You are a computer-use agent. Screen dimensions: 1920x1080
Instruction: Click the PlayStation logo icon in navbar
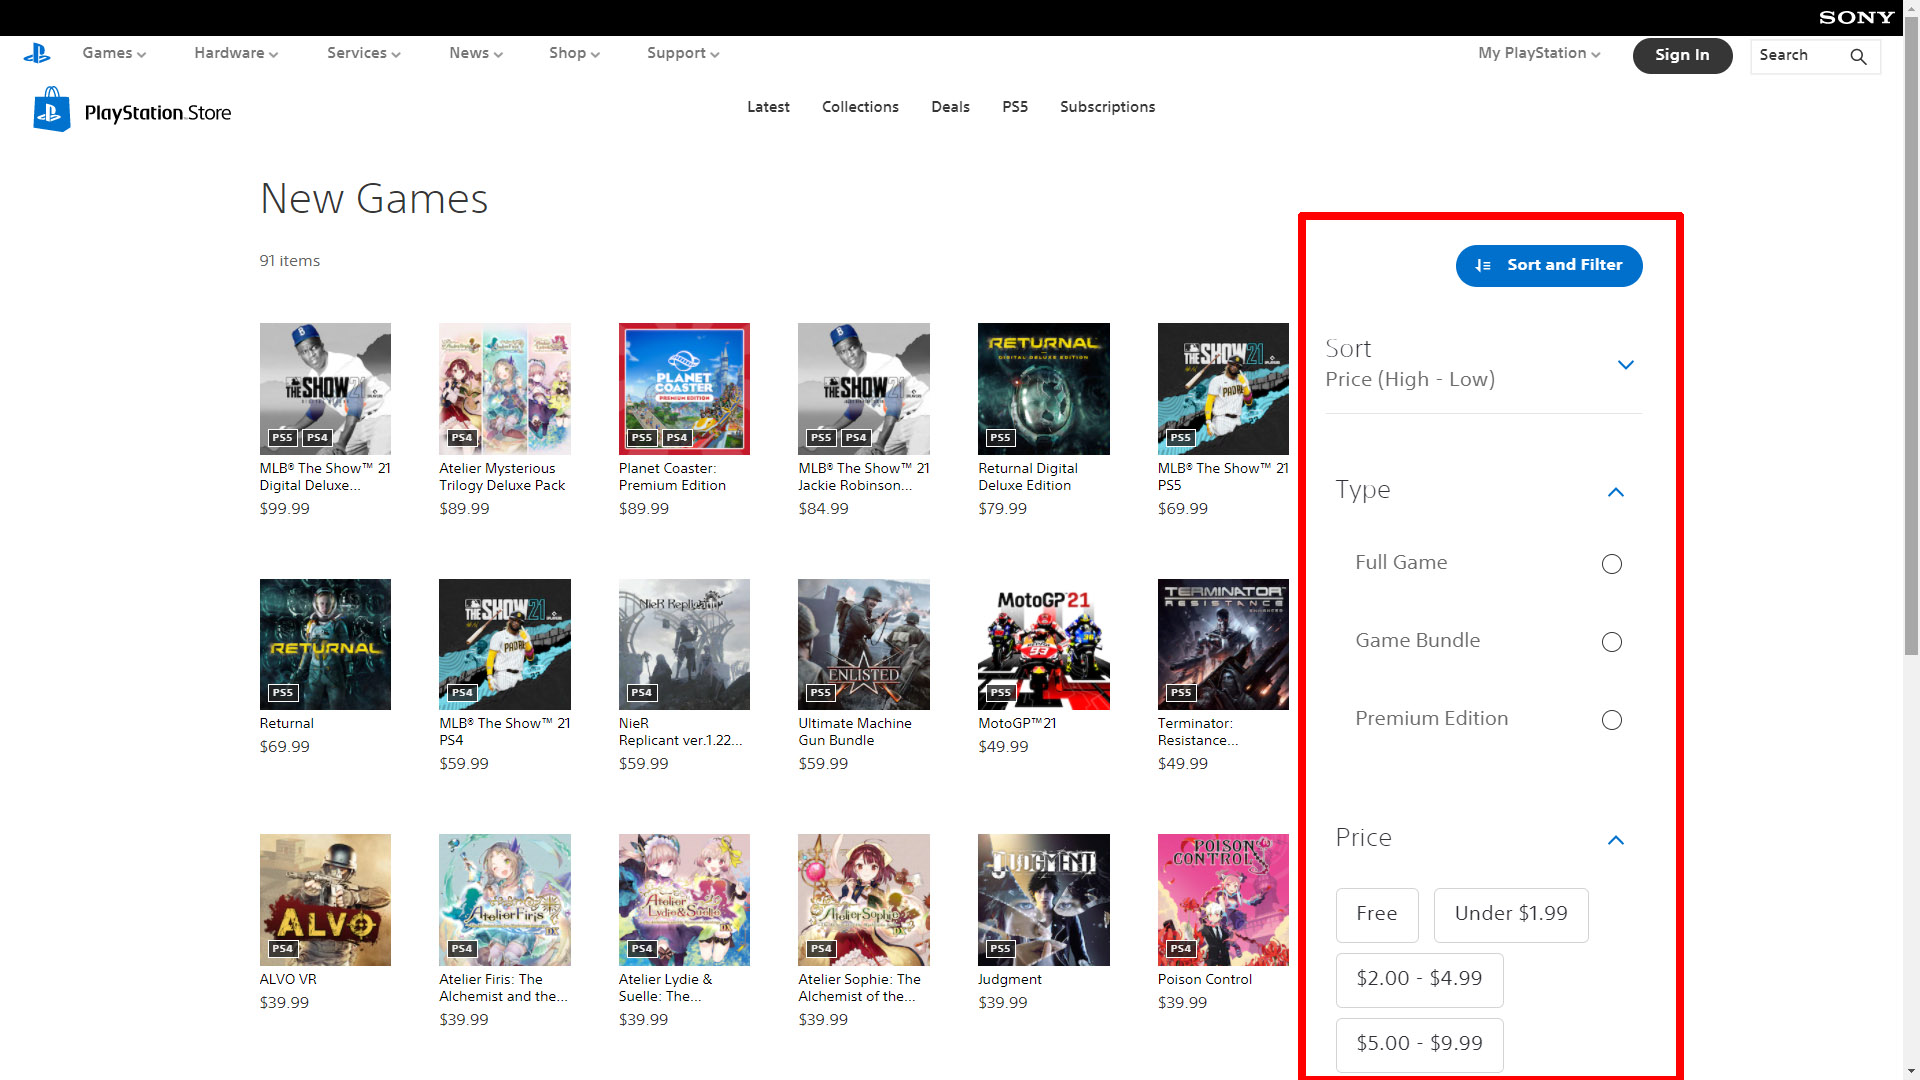click(x=37, y=54)
